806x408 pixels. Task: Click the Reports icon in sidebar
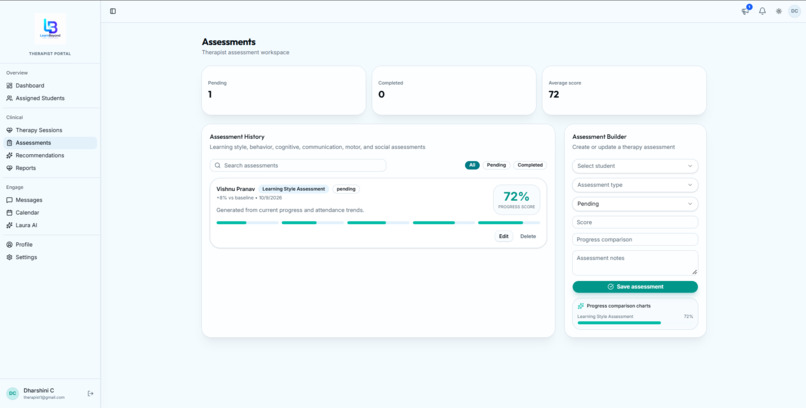pos(9,168)
